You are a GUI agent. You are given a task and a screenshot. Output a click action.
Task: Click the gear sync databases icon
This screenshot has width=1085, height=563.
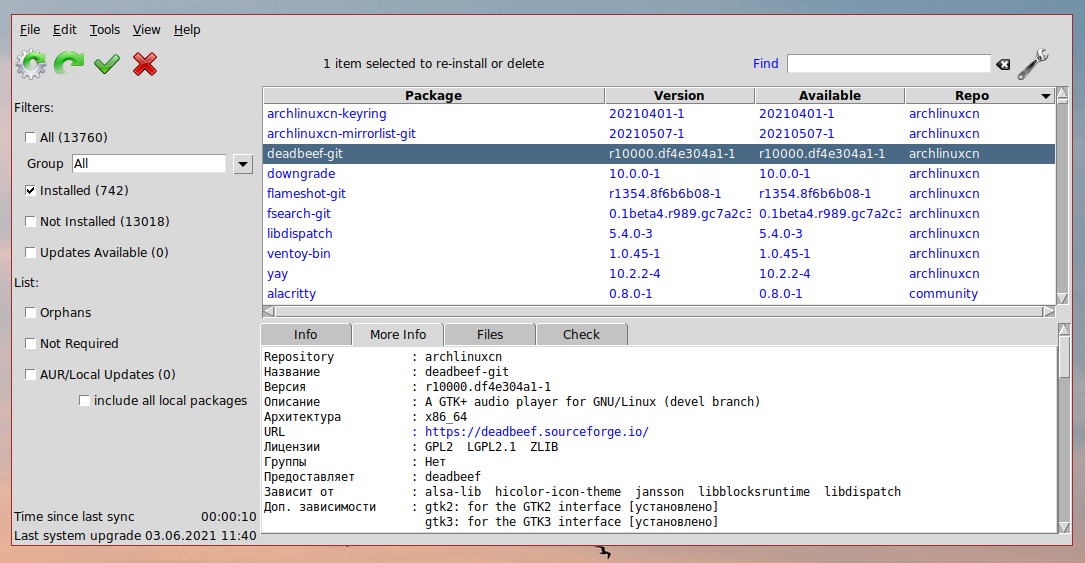[x=31, y=64]
